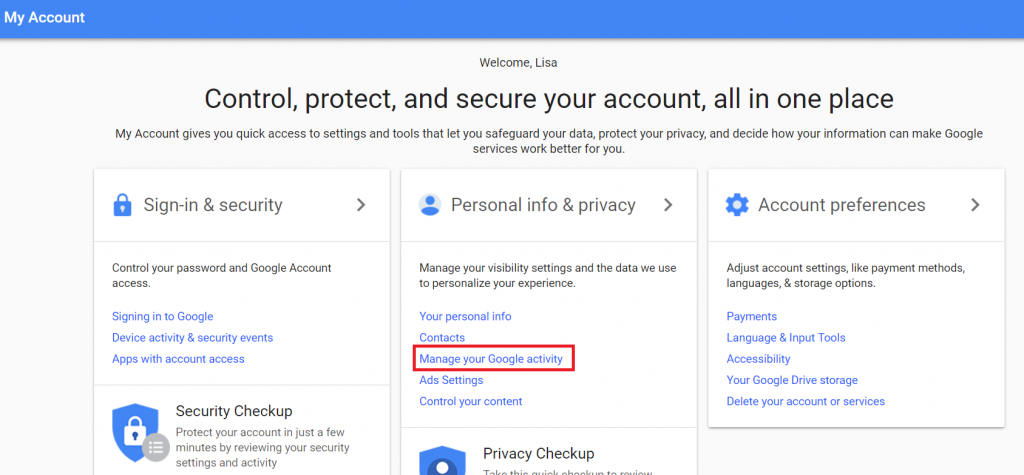Viewport: 1024px width, 475px height.
Task: Select Delete your account or services
Action: tap(806, 401)
